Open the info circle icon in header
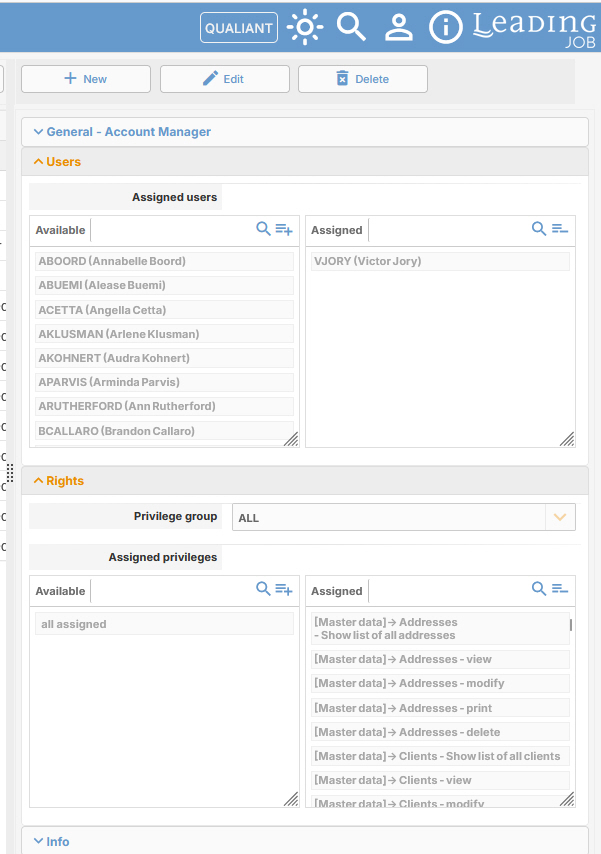Image resolution: width=601 pixels, height=854 pixels. pos(446,27)
